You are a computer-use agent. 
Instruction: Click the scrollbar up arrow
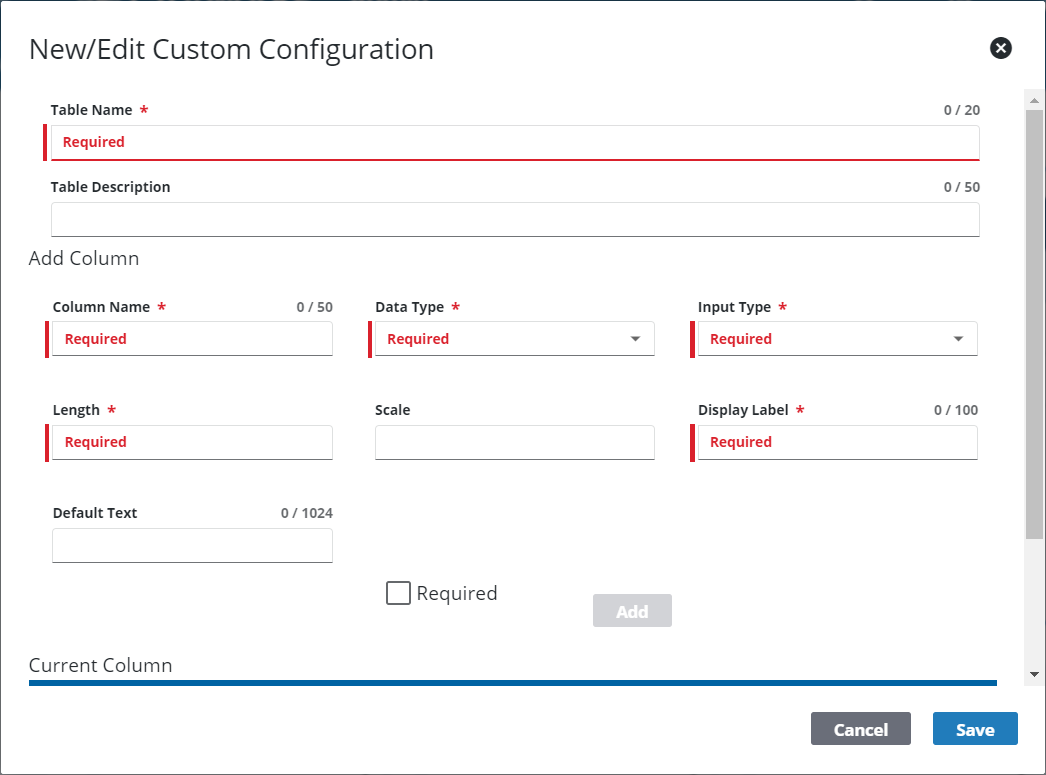pos(1034,98)
